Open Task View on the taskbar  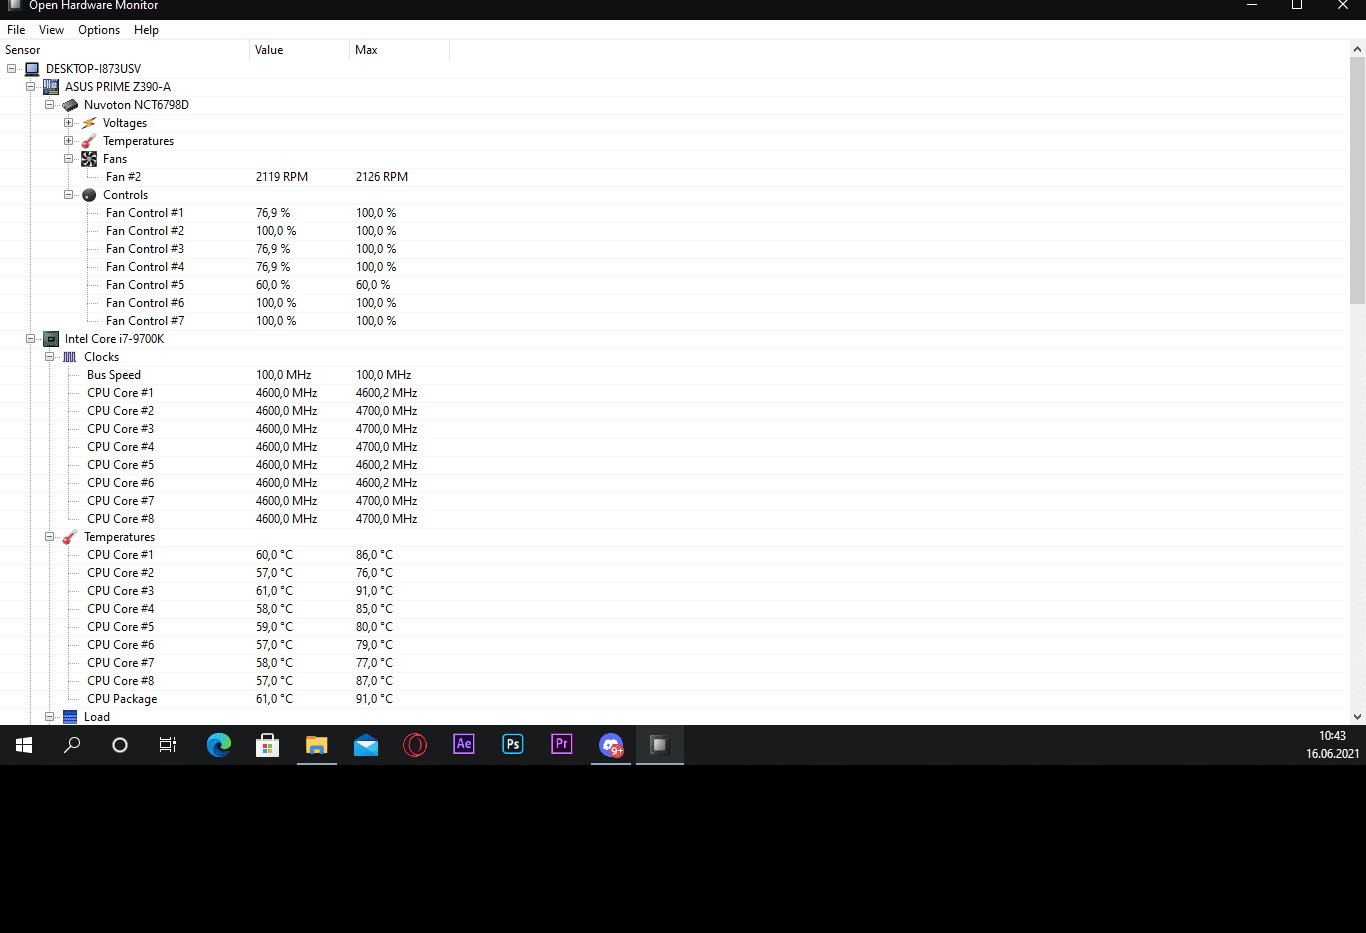[168, 745]
